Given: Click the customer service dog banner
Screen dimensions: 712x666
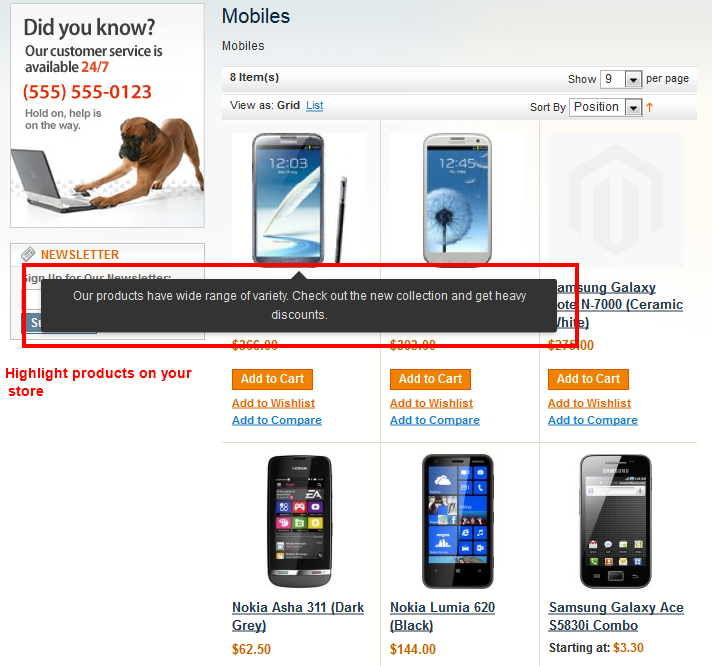Looking at the screenshot, I should click(x=108, y=115).
